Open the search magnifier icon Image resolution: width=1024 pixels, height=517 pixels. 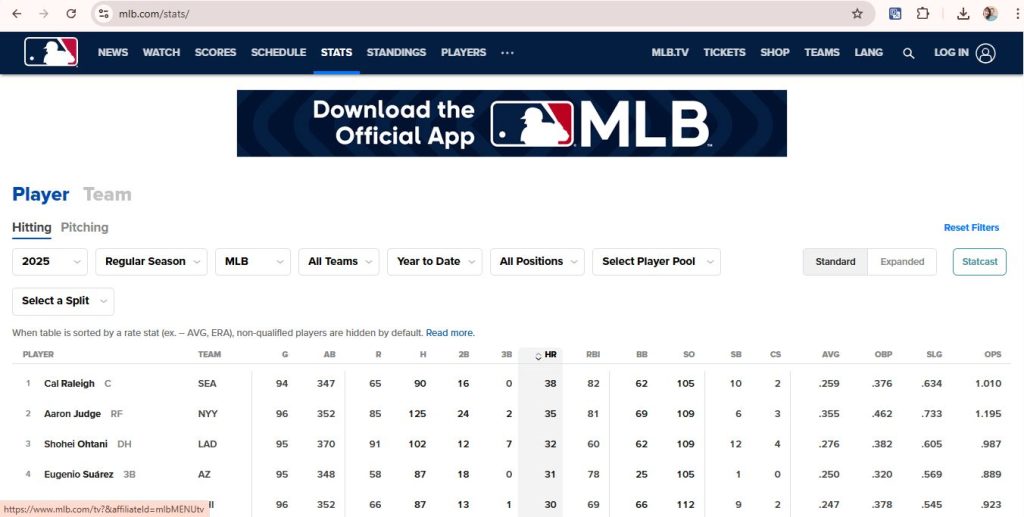pos(908,53)
